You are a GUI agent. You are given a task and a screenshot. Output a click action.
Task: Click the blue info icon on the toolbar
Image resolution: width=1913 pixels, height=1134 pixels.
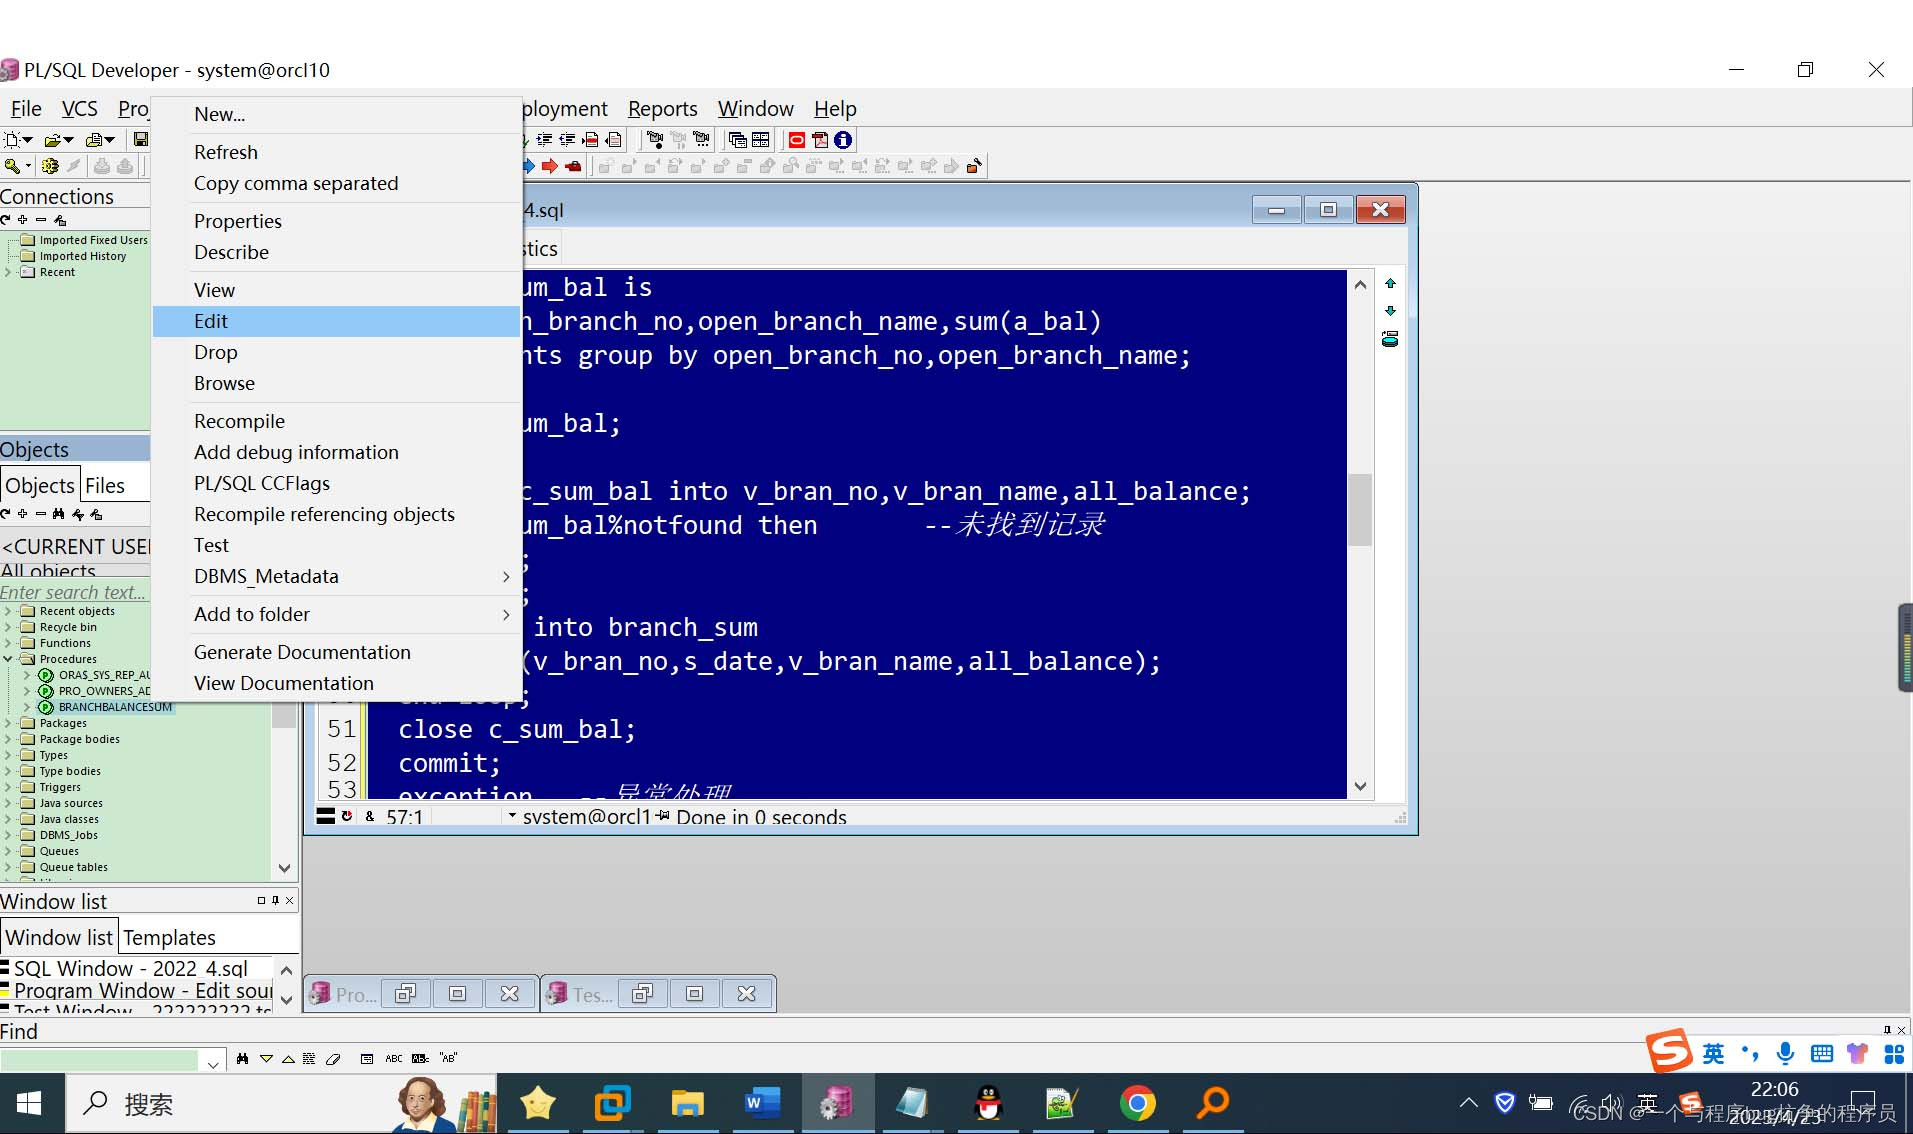point(843,140)
